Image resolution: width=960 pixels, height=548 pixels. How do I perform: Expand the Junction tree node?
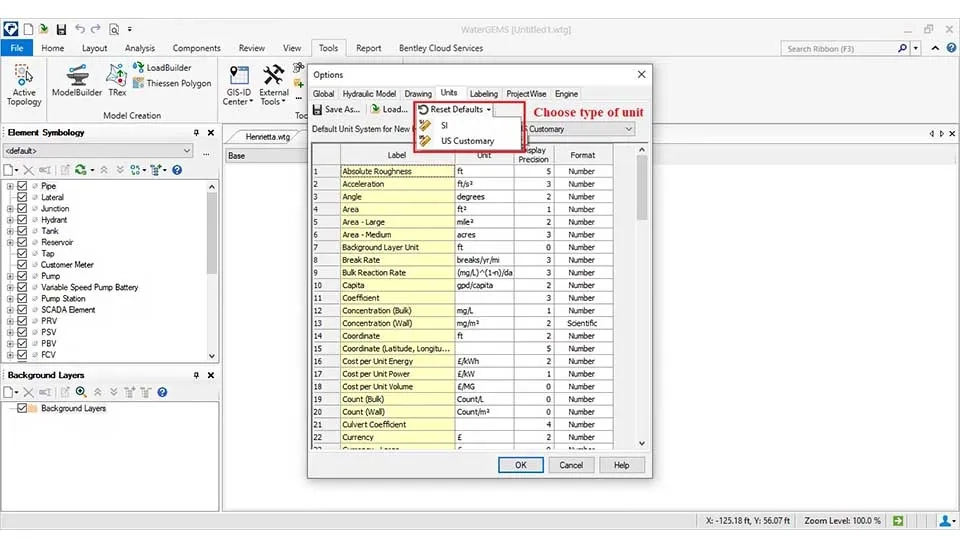click(10, 209)
